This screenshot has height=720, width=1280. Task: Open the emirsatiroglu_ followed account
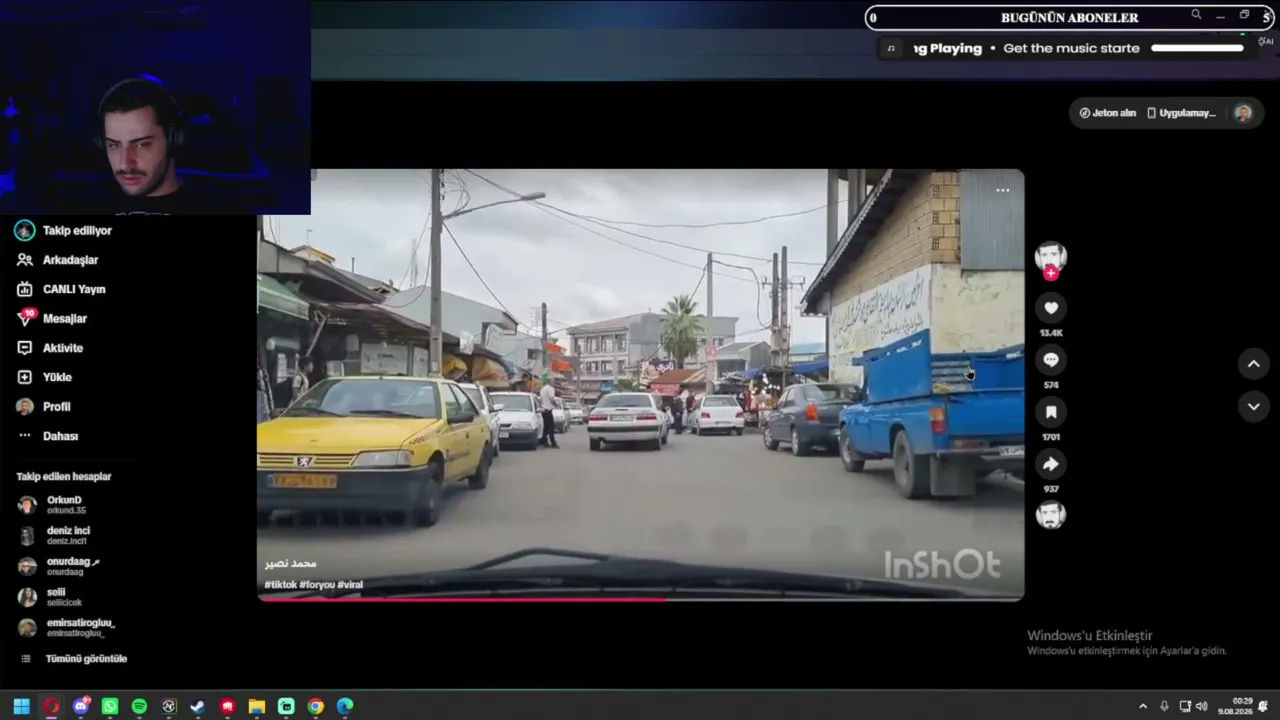[x=68, y=628]
